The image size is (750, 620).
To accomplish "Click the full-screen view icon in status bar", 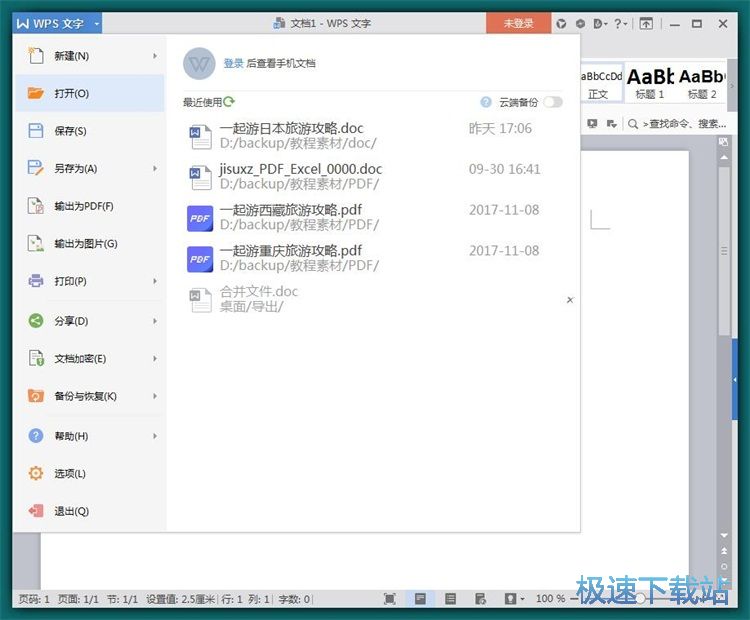I will point(390,598).
